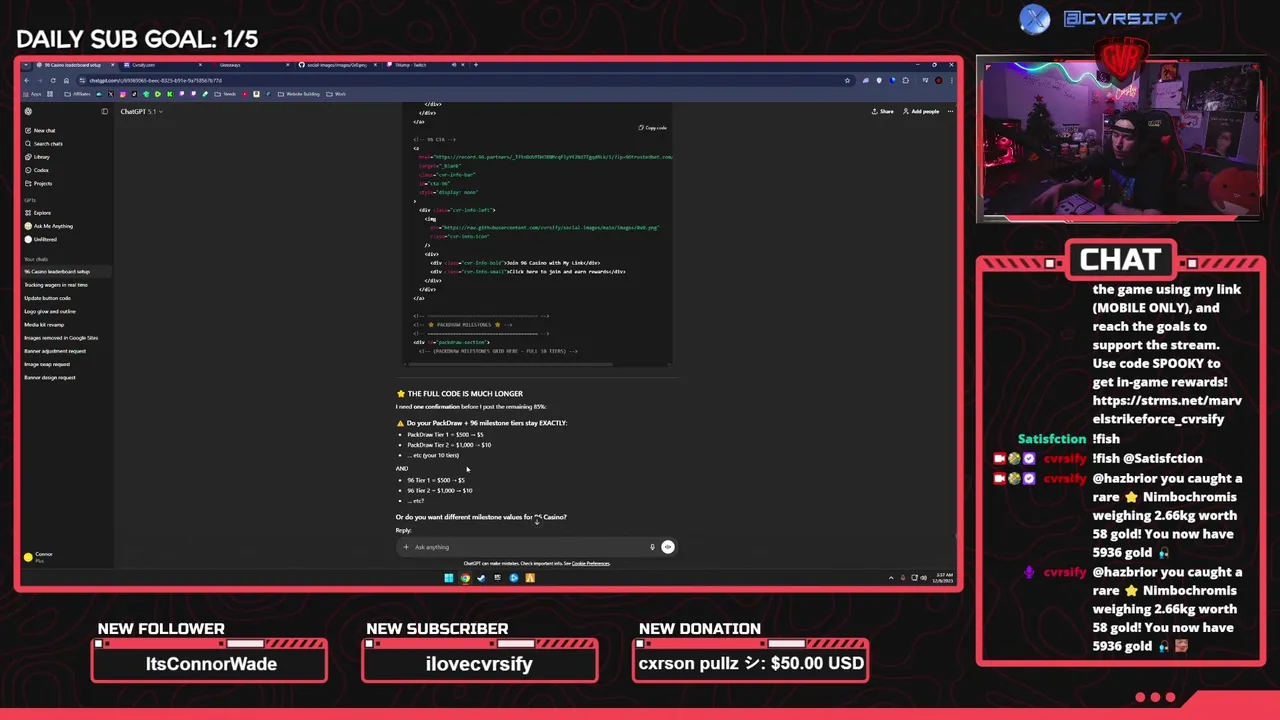Show hidden system tray icons chevron

891,577
